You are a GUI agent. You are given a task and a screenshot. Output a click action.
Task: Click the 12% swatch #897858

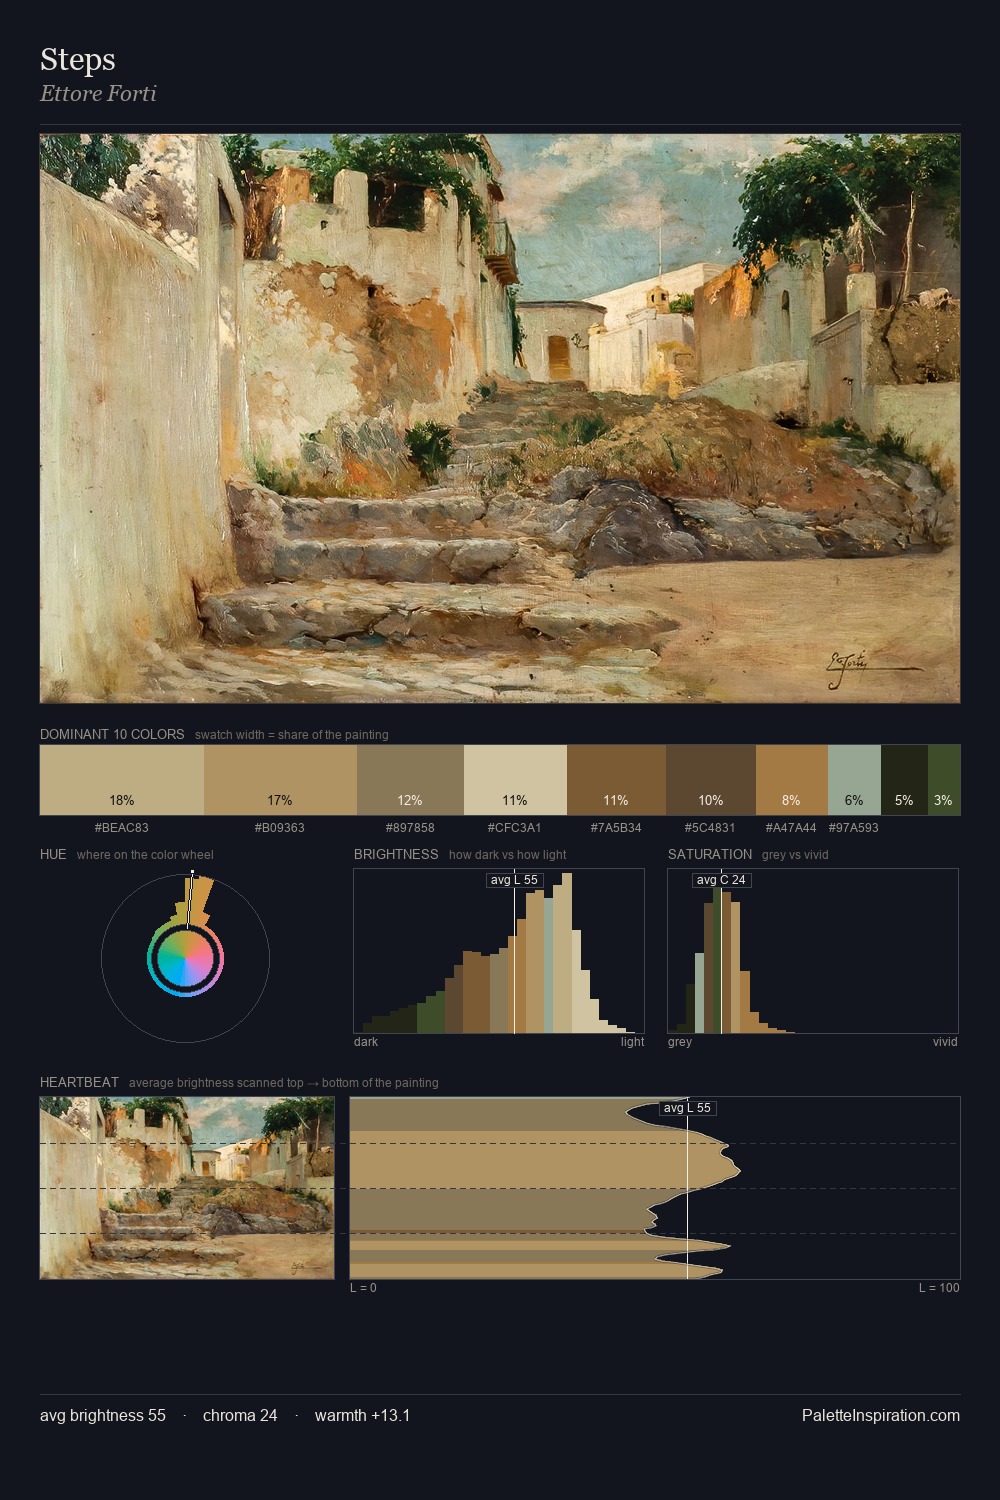[410, 780]
